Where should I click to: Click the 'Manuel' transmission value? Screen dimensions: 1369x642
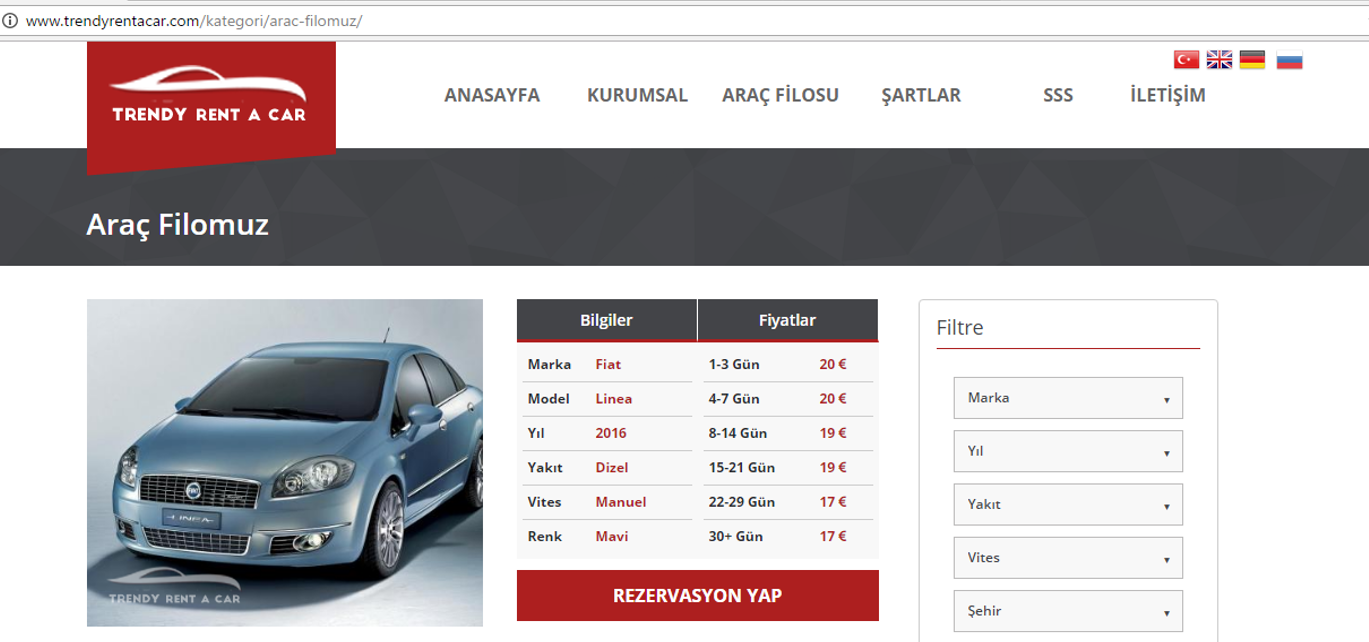point(621,502)
